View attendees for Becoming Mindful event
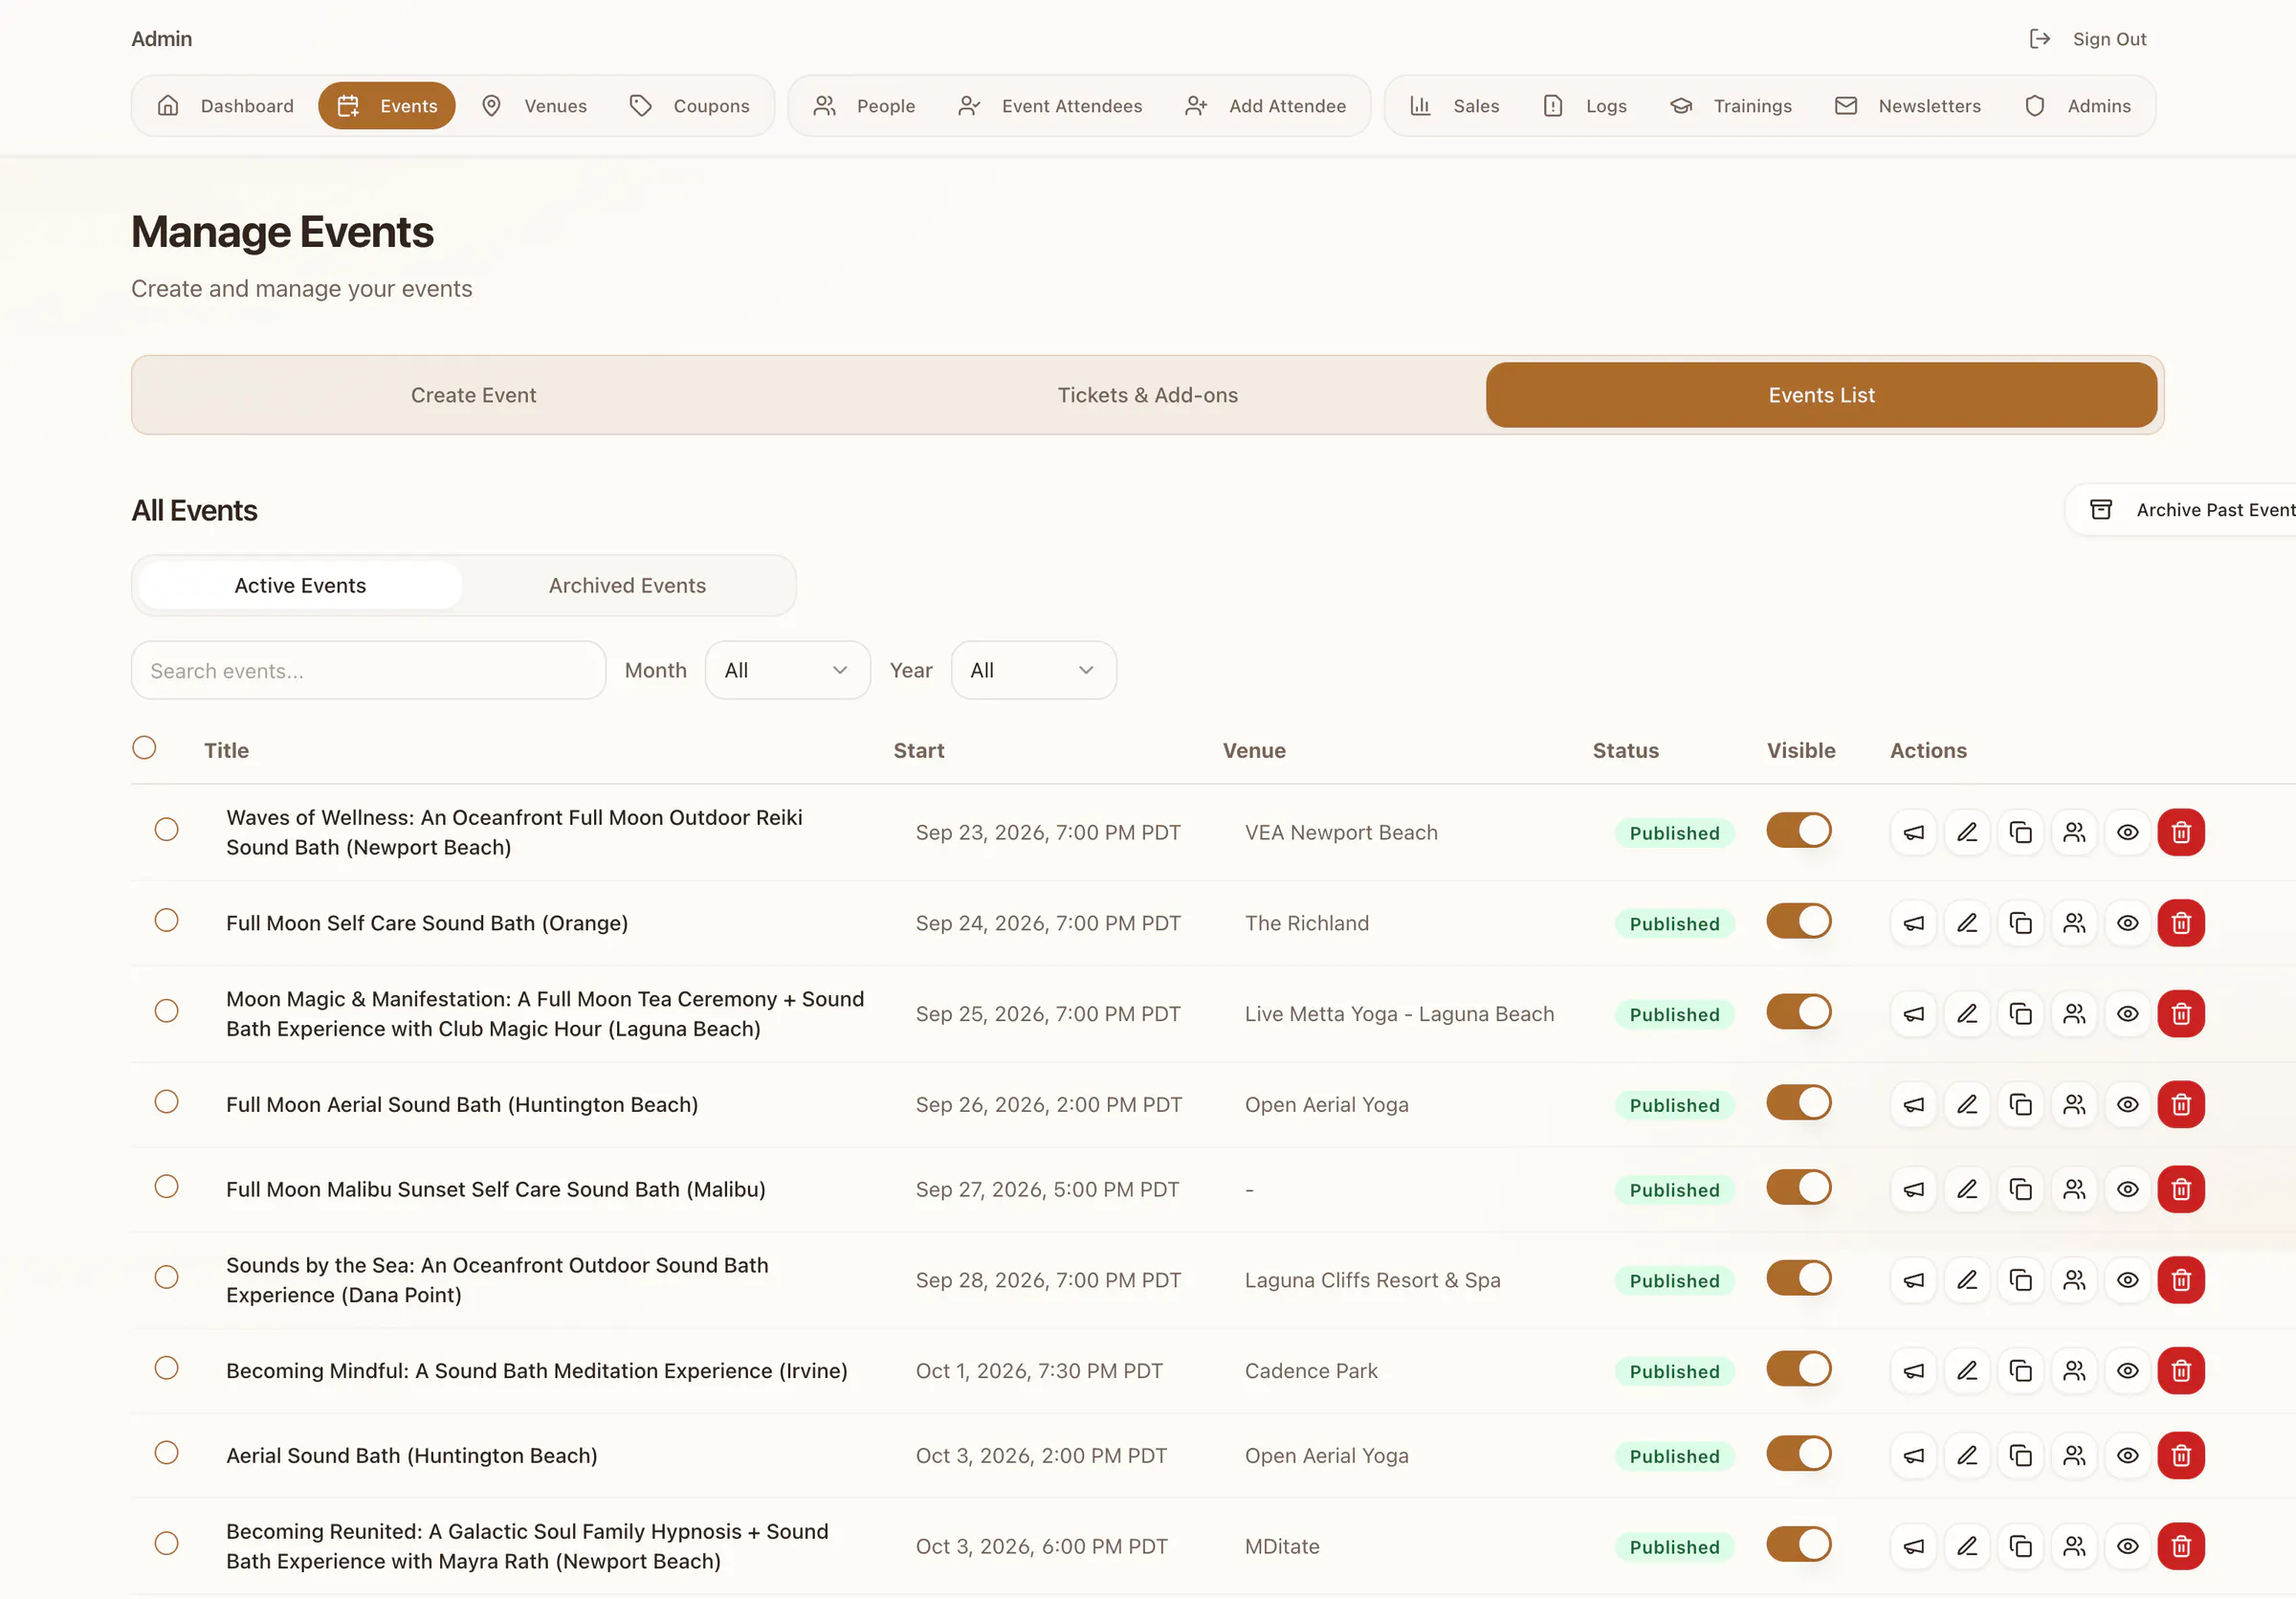The image size is (2296, 1599). point(2074,1371)
